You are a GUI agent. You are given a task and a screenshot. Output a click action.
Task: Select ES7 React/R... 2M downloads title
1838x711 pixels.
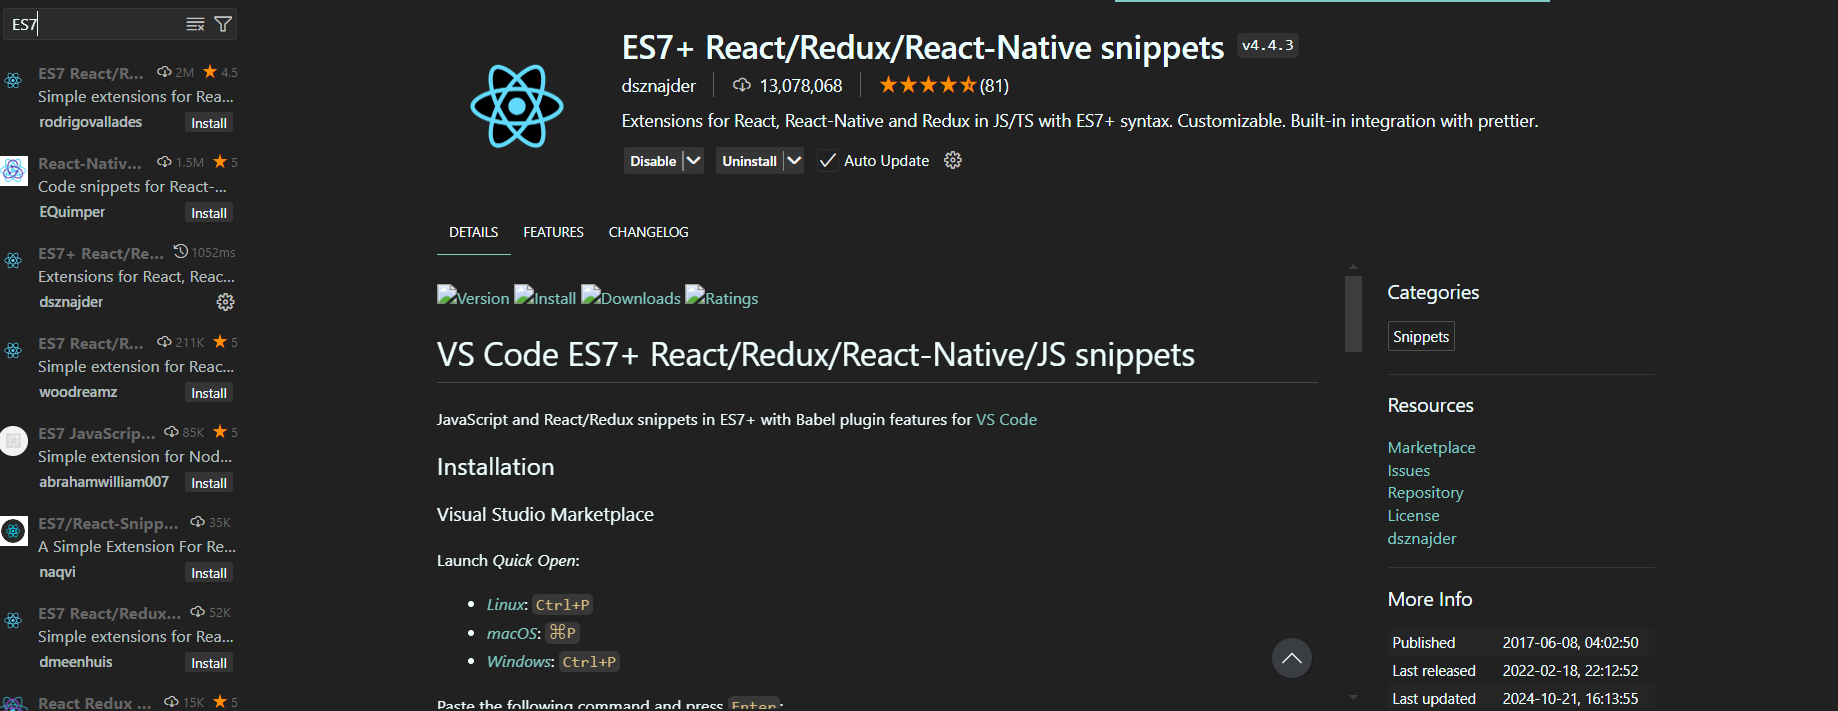coord(91,73)
